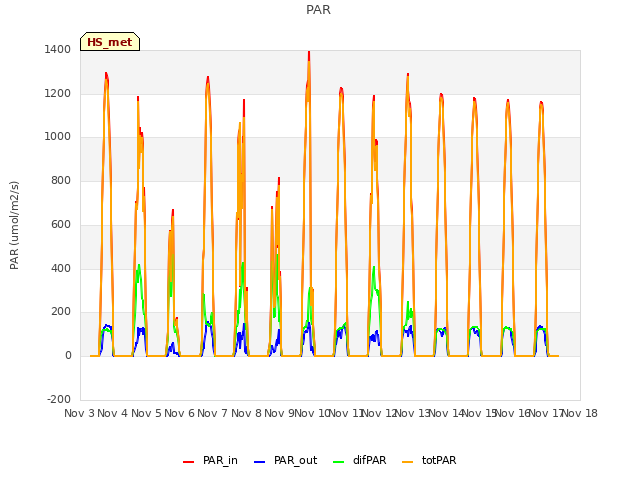Click the PAR chart title
The height and width of the screenshot is (480, 640).
(x=318, y=10)
